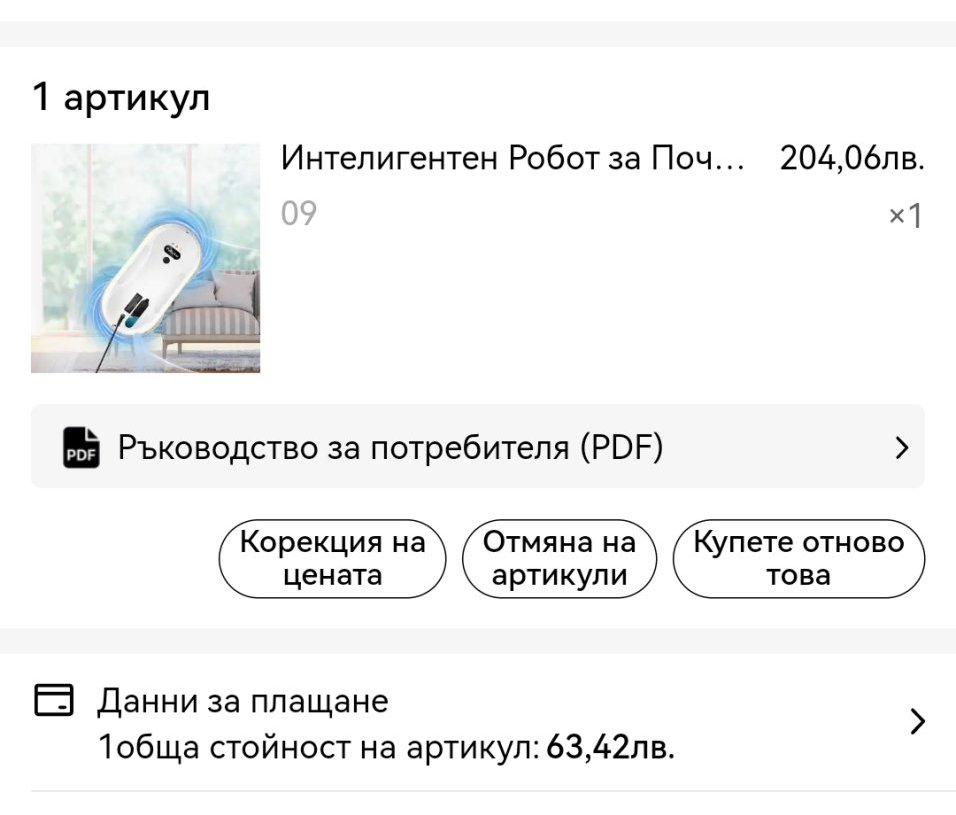The width and height of the screenshot is (956, 815).
Task: Choose 'Купете отново това' button
Action: (x=798, y=558)
